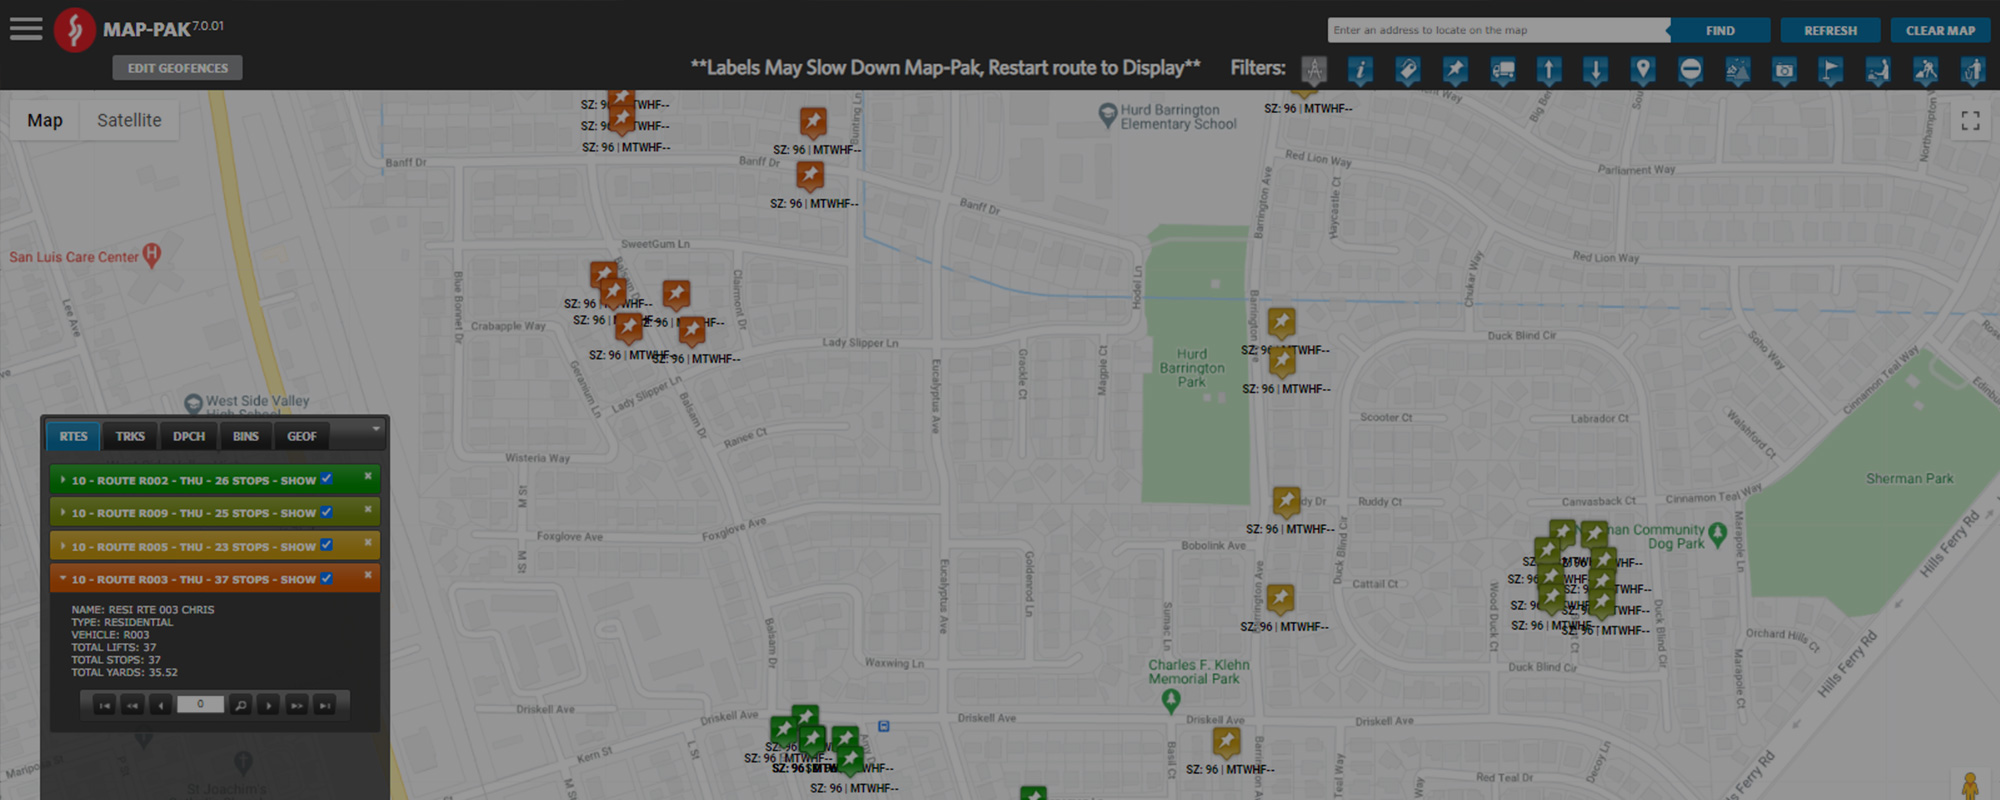This screenshot has width=2000, height=800.
Task: Go to previous stop
Action: (x=160, y=705)
